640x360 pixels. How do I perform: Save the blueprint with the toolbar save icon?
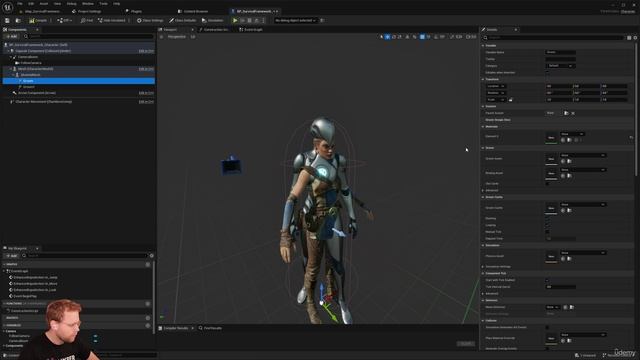tap(7, 20)
